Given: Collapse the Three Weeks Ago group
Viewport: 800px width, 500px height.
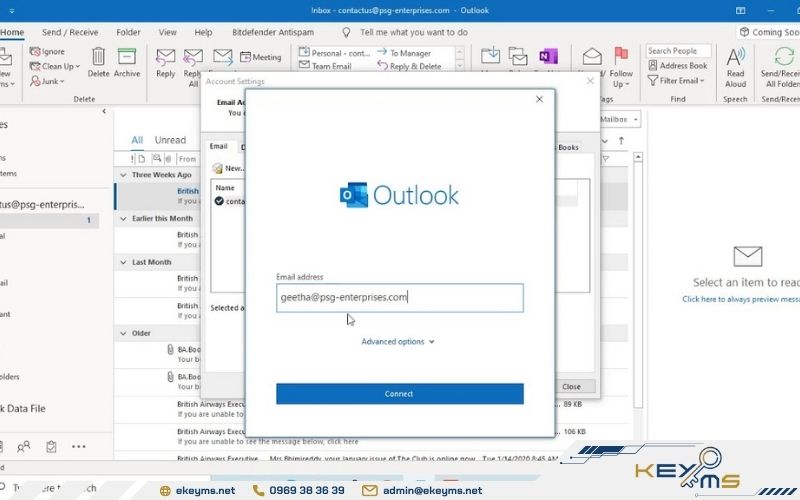Looking at the screenshot, I should pyautogui.click(x=123, y=175).
